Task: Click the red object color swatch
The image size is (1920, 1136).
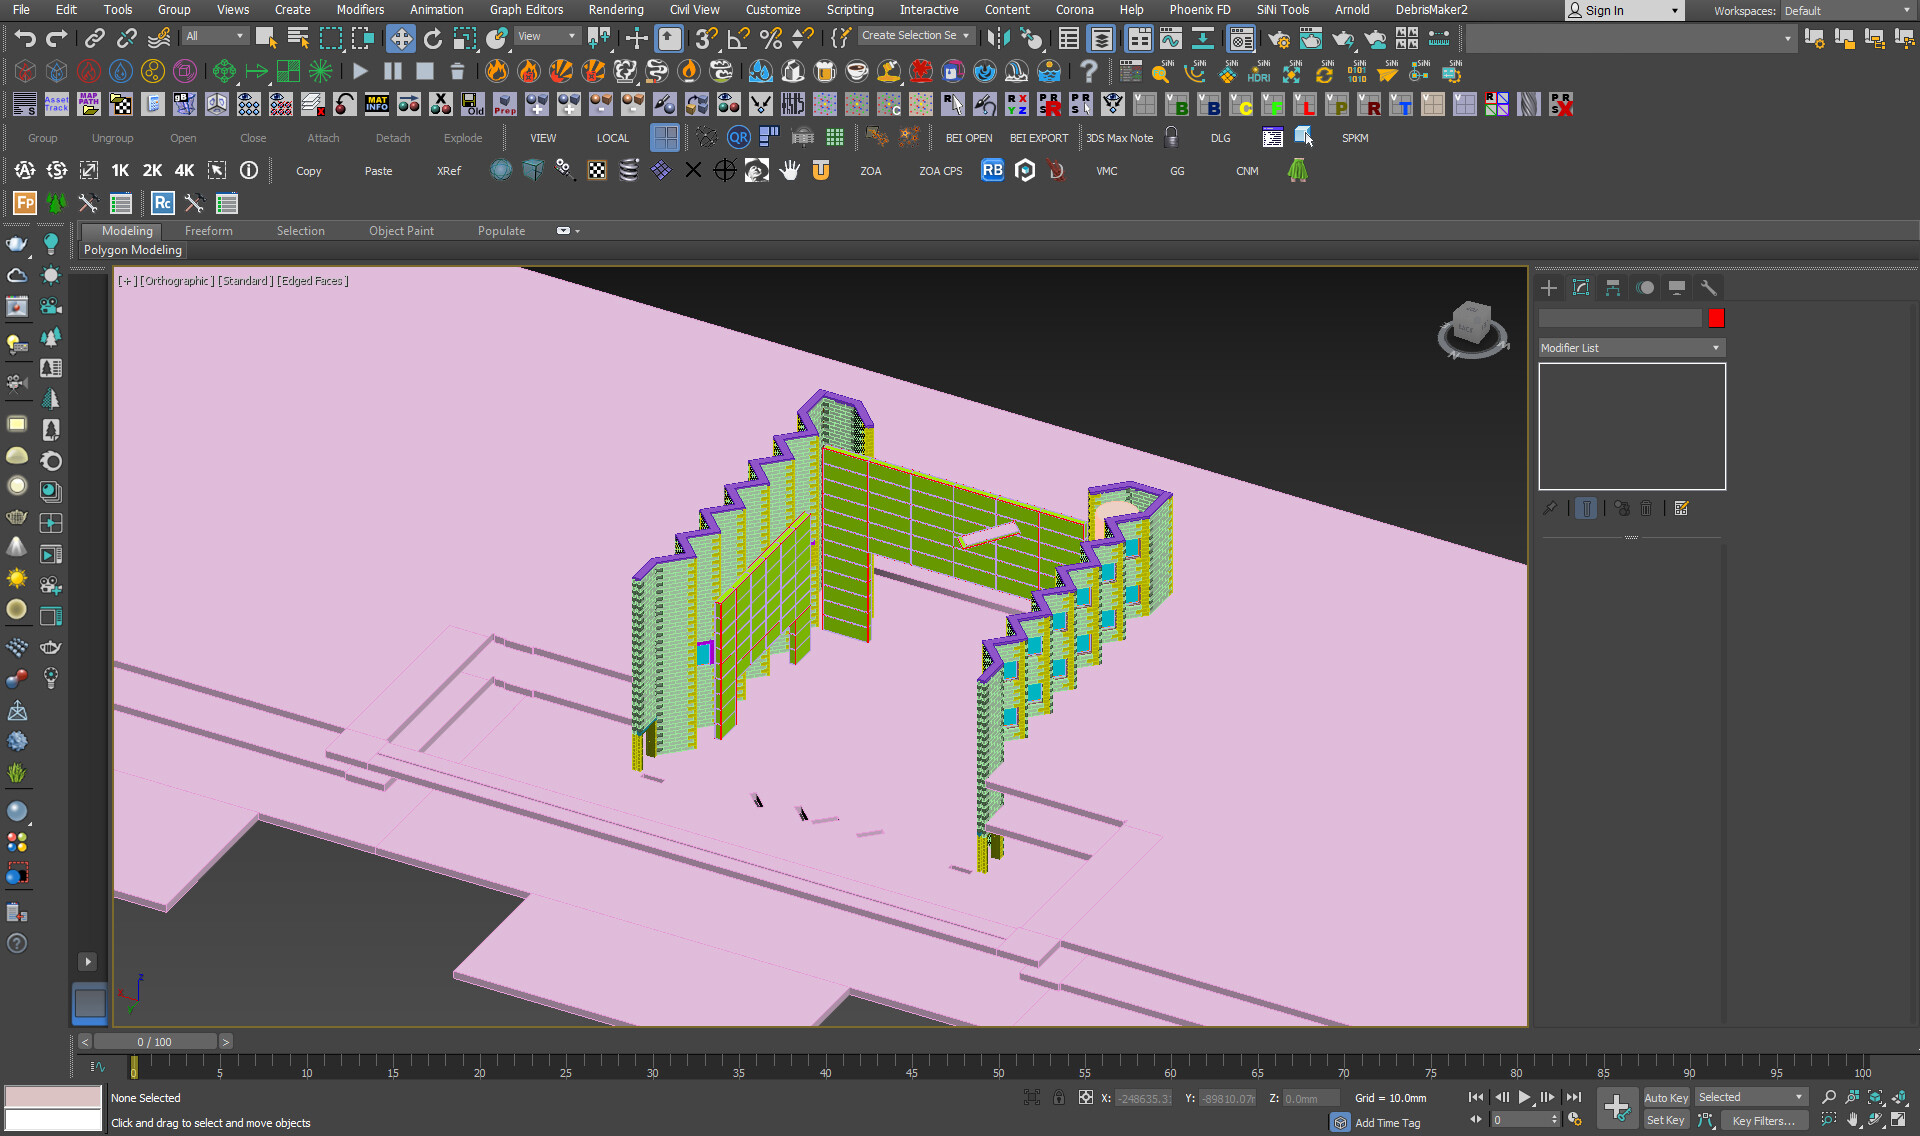Action: (x=1716, y=318)
